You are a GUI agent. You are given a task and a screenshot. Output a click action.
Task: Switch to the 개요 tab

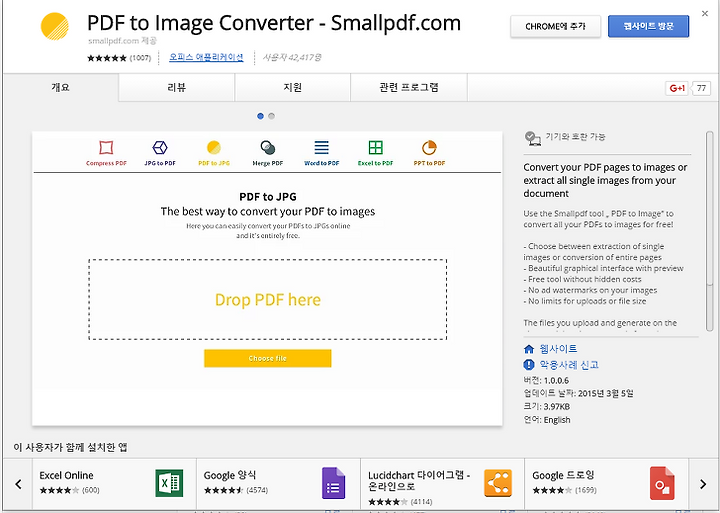(x=61, y=87)
